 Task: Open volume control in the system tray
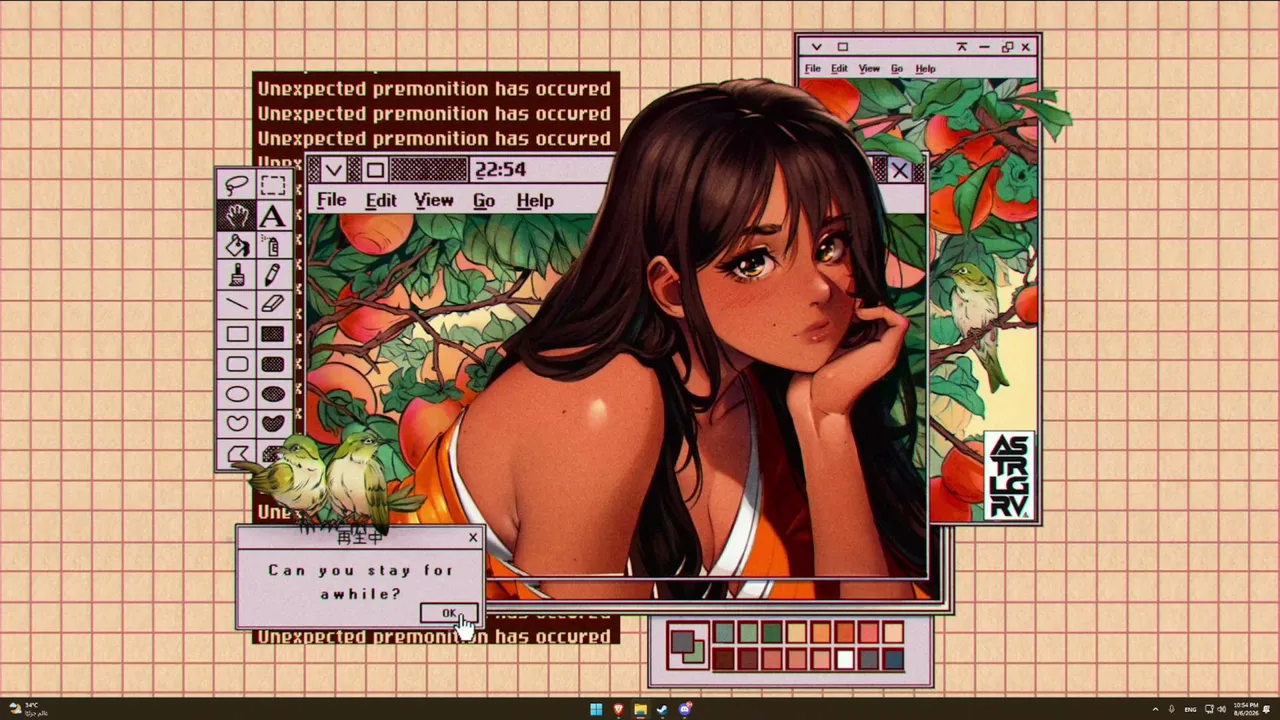click(x=1221, y=710)
